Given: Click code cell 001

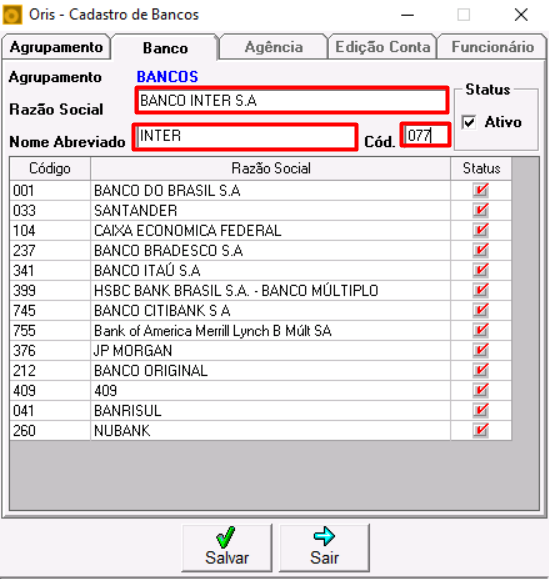Looking at the screenshot, I should tap(50, 191).
